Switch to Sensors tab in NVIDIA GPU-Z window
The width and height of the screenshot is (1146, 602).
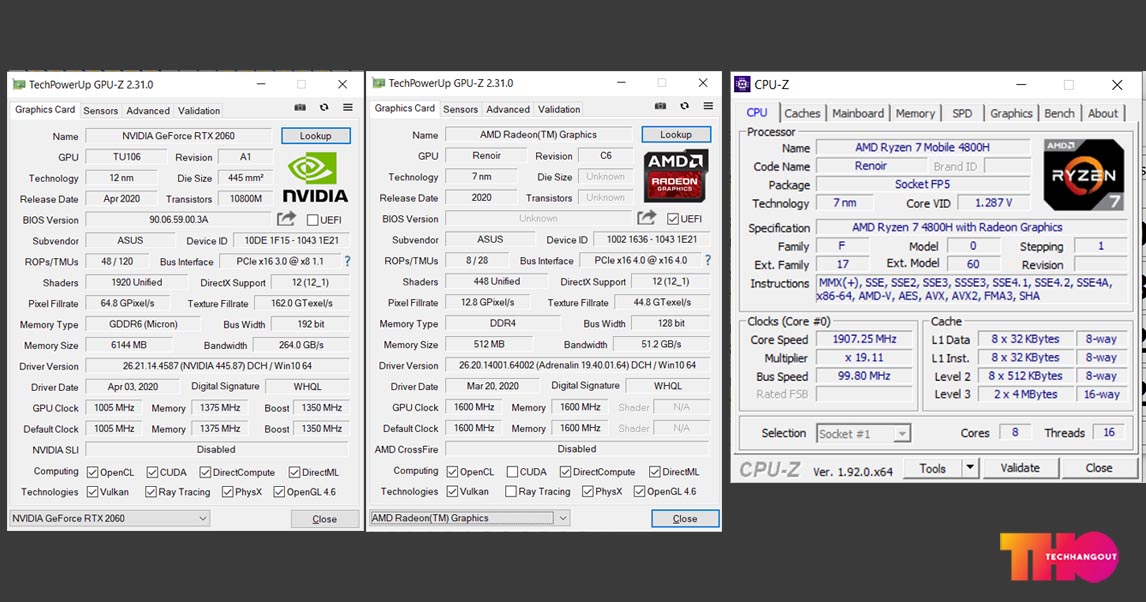pos(100,110)
